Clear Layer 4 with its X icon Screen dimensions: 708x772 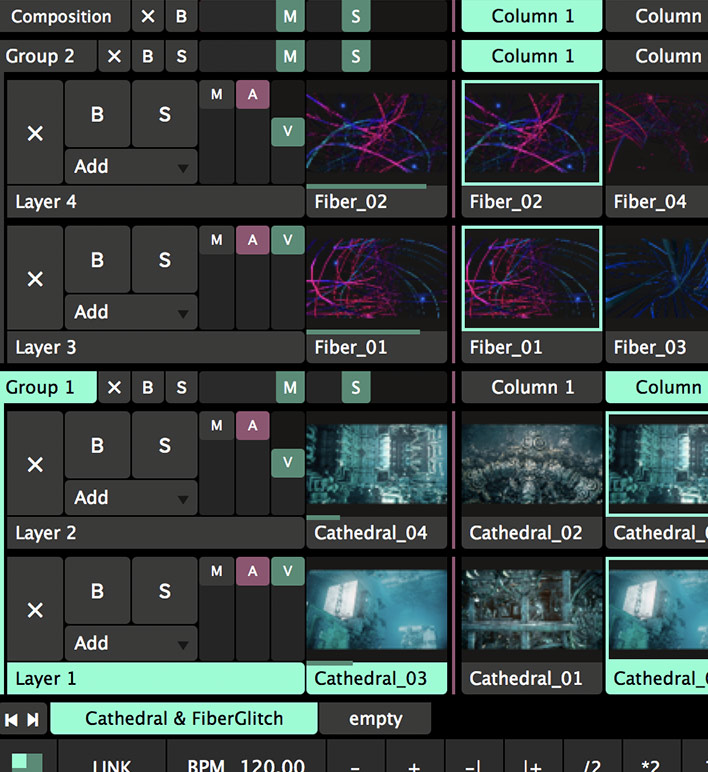(x=35, y=133)
